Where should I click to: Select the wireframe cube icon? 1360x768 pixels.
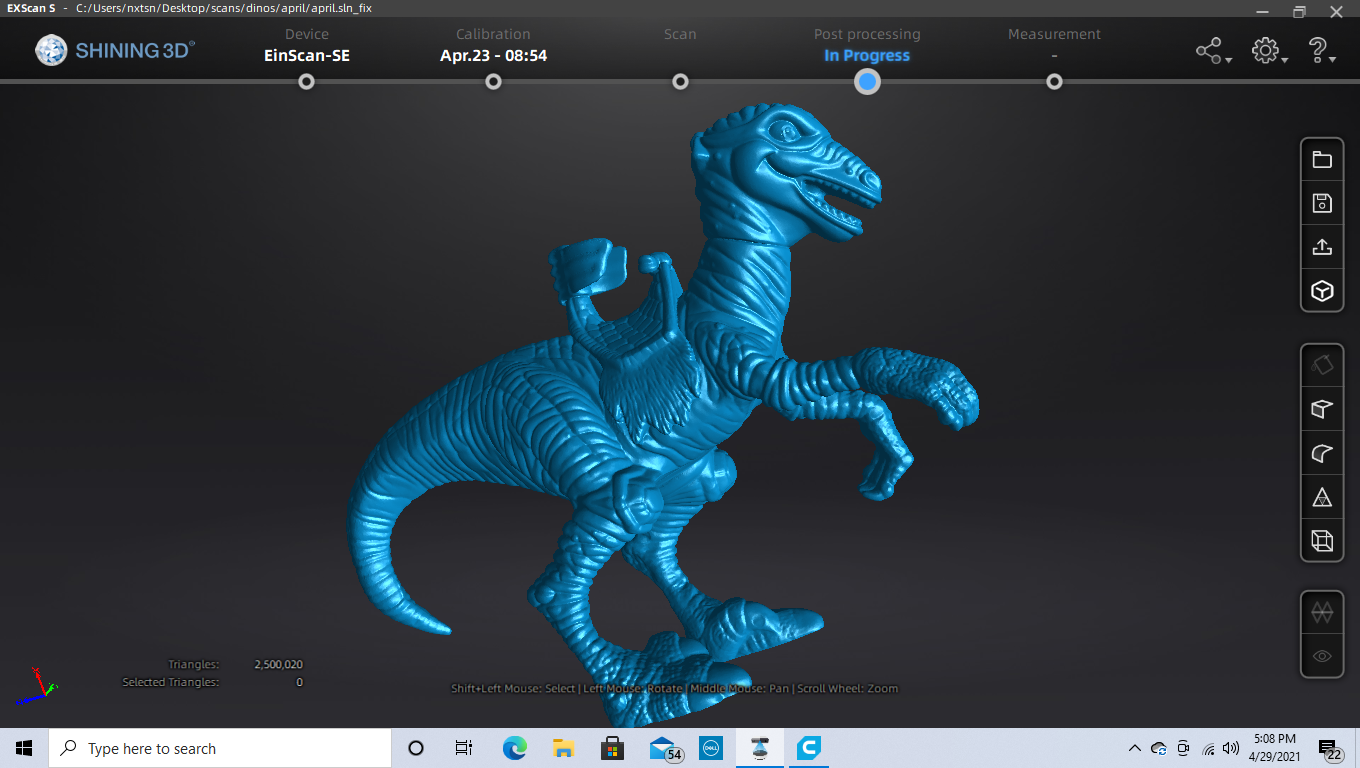[1322, 541]
